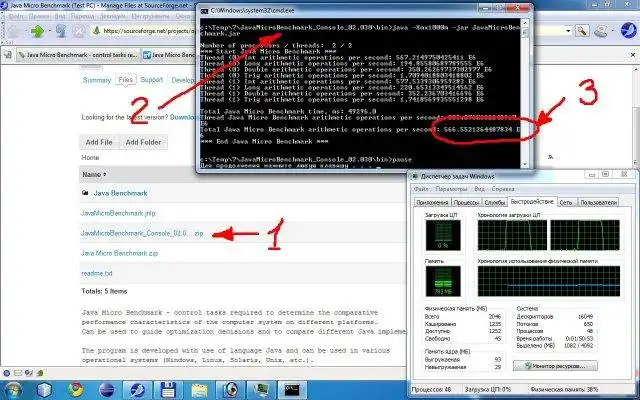Open Browser component icon in status bar
640x400 pixels.
tap(7, 373)
